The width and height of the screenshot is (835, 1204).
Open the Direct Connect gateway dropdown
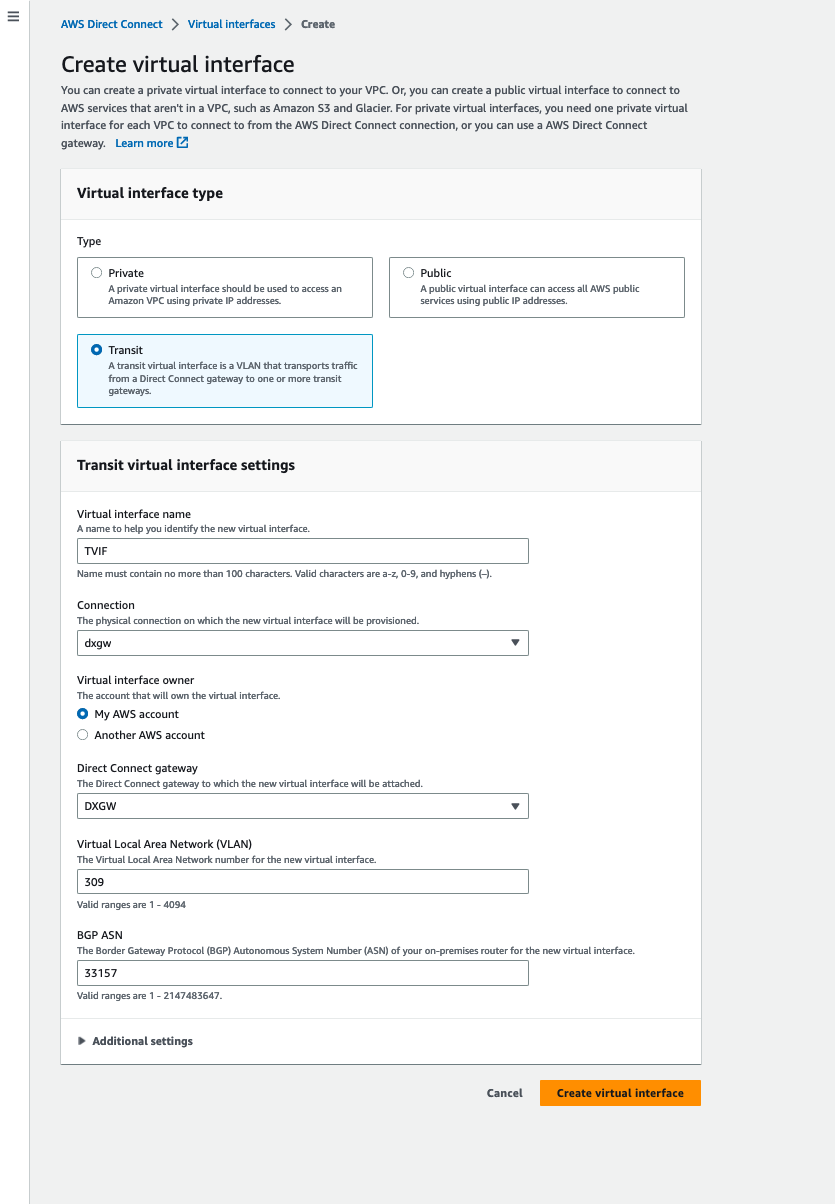(x=302, y=806)
